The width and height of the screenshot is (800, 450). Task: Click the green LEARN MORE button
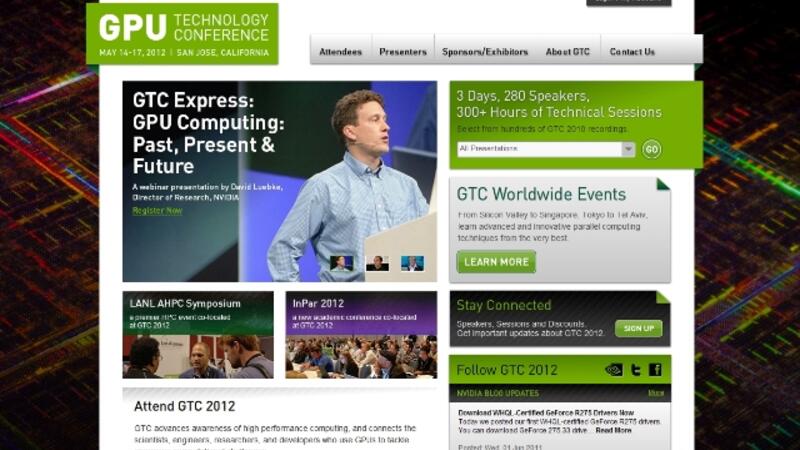pyautogui.click(x=496, y=262)
